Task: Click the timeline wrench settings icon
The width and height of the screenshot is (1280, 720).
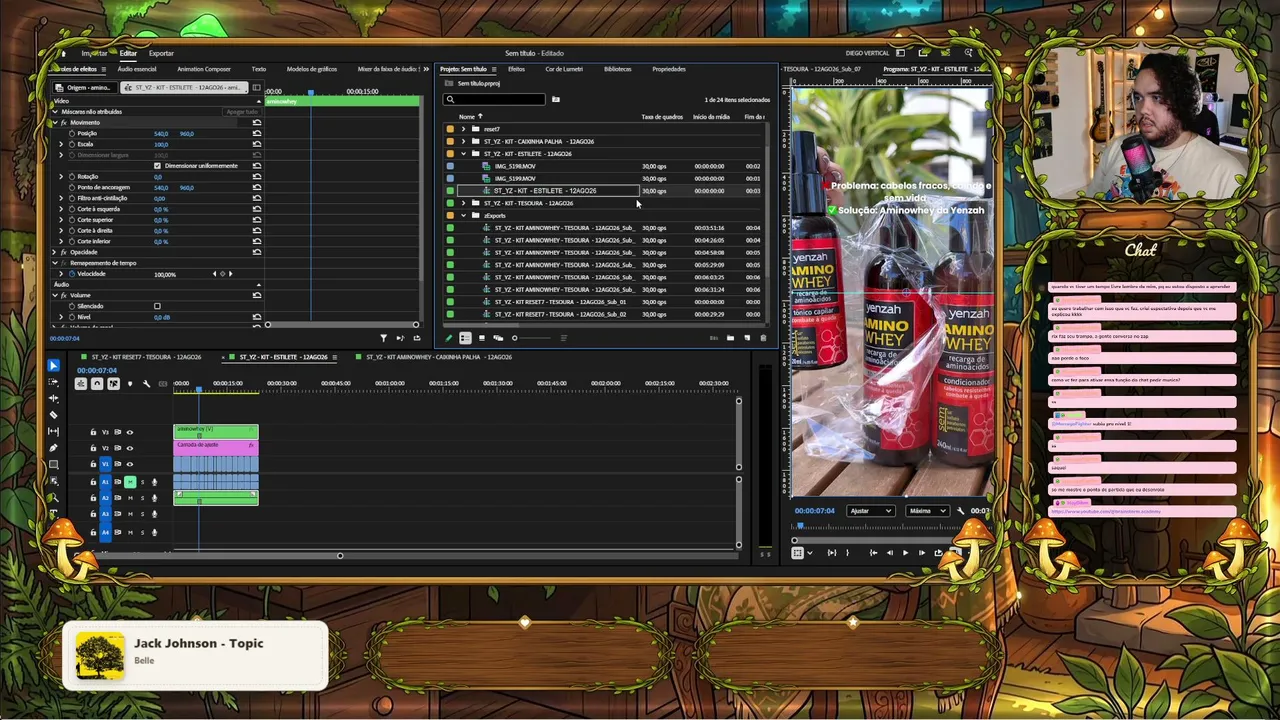Action: (x=146, y=384)
